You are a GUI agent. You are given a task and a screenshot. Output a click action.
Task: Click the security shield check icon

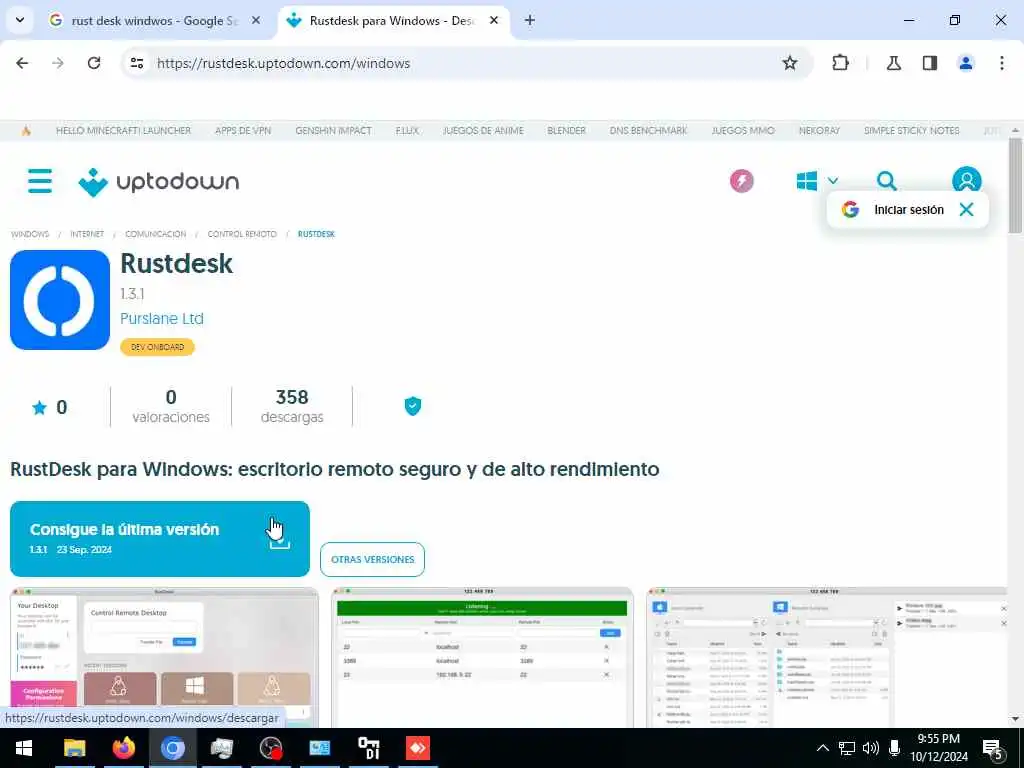[413, 406]
